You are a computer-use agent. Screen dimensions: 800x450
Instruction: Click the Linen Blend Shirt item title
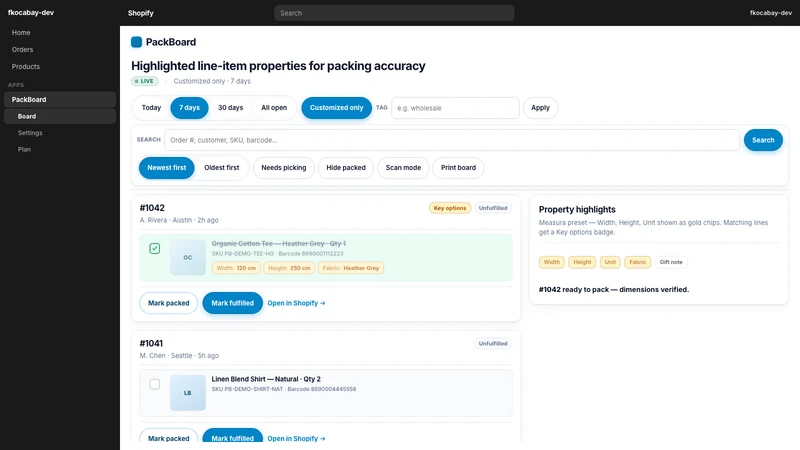click(x=266, y=379)
